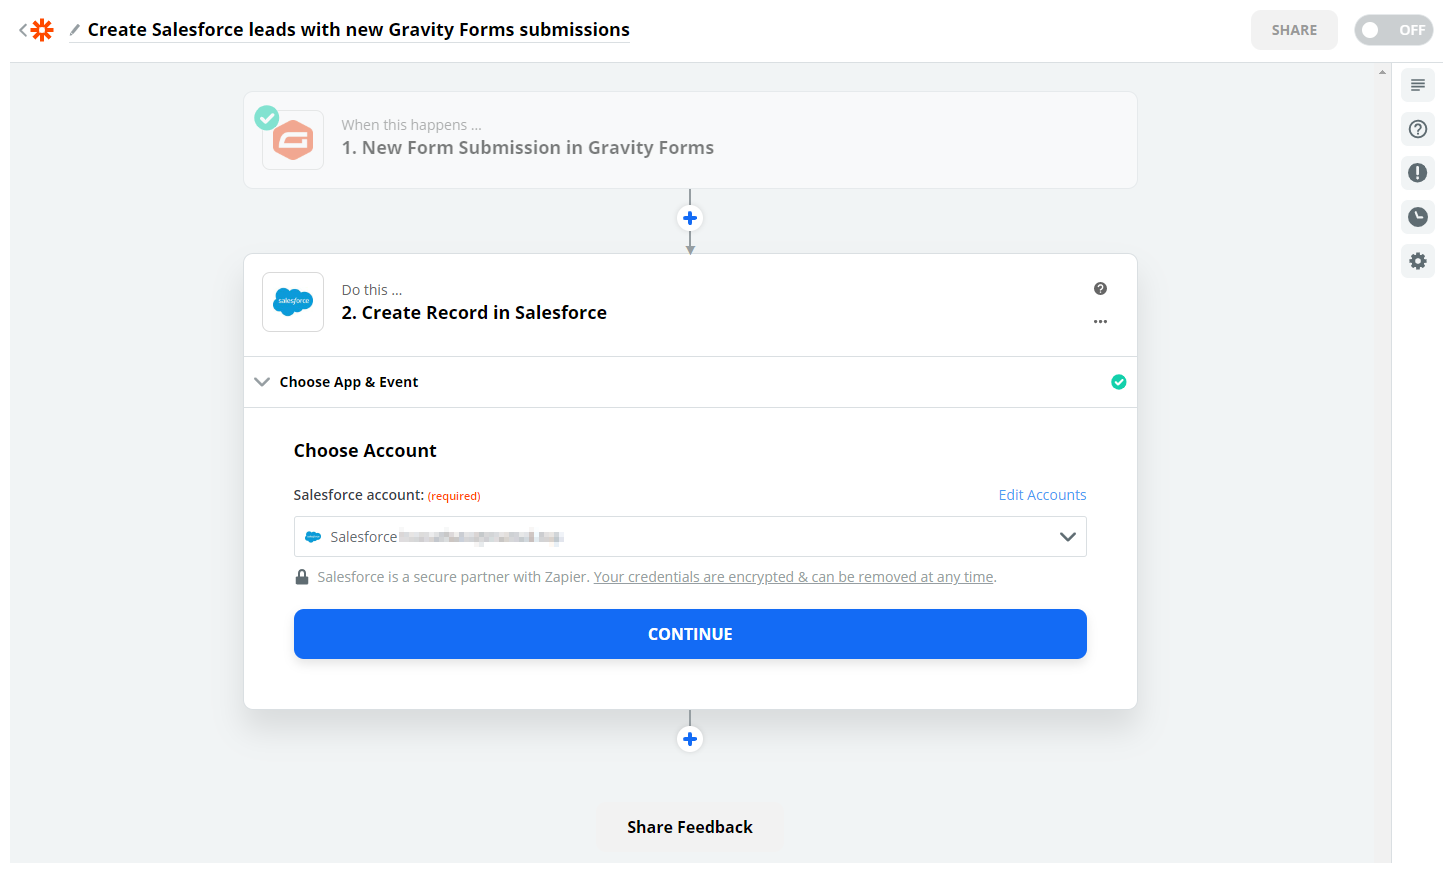Open the more options menu for step 2
1453x873 pixels.
[x=1100, y=321]
